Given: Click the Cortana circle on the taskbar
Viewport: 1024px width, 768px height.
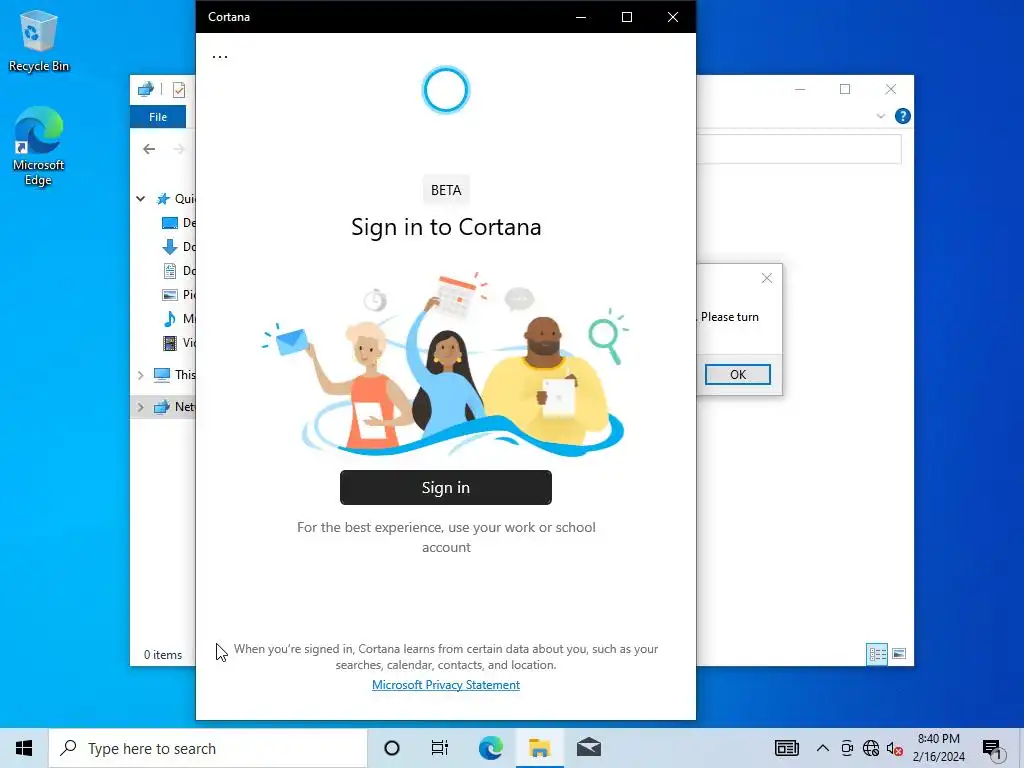Looking at the screenshot, I should click(x=392, y=748).
